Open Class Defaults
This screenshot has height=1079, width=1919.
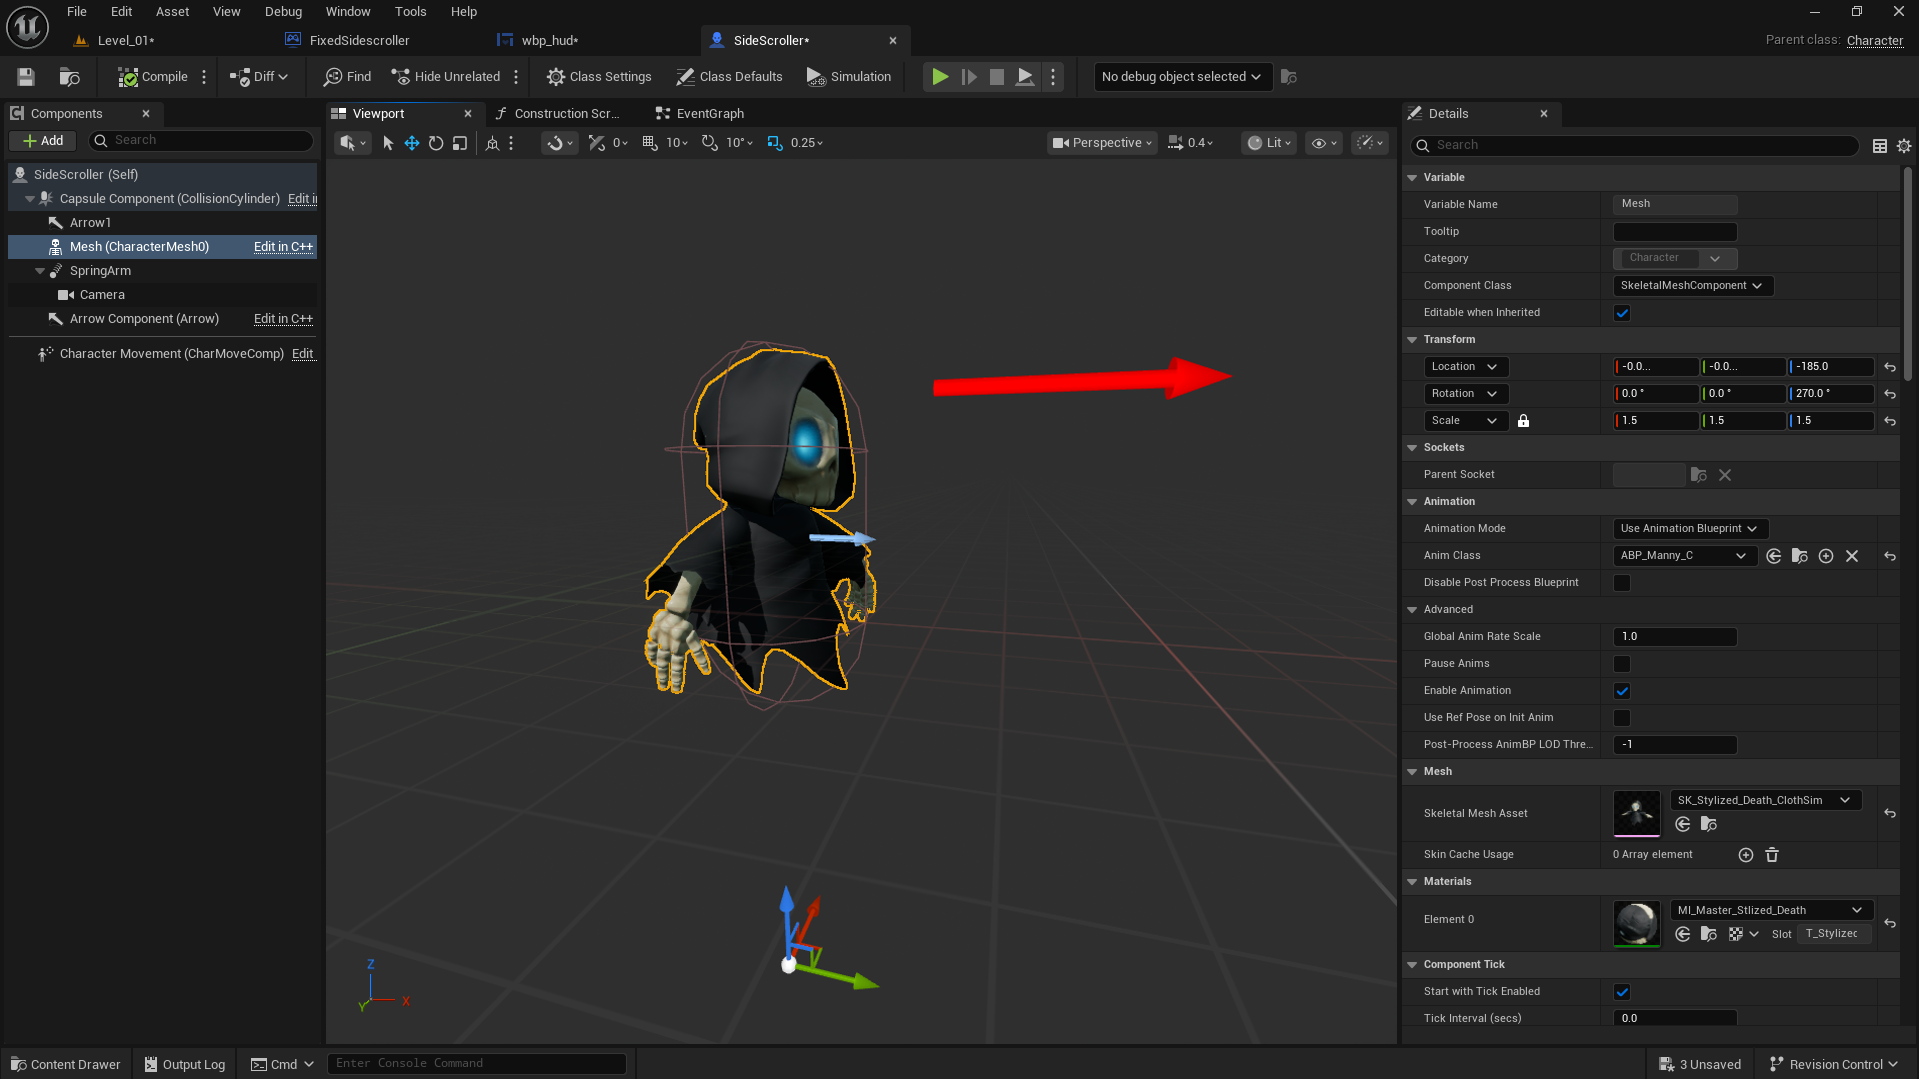pos(729,77)
